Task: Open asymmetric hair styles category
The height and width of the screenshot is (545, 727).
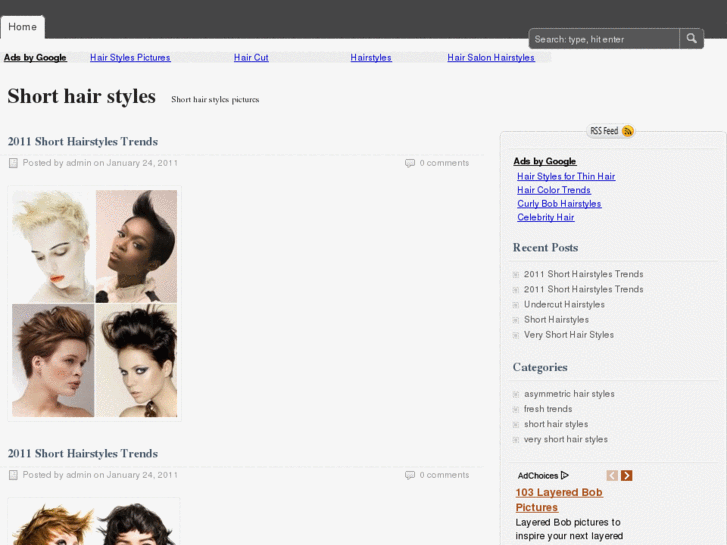Action: [569, 394]
